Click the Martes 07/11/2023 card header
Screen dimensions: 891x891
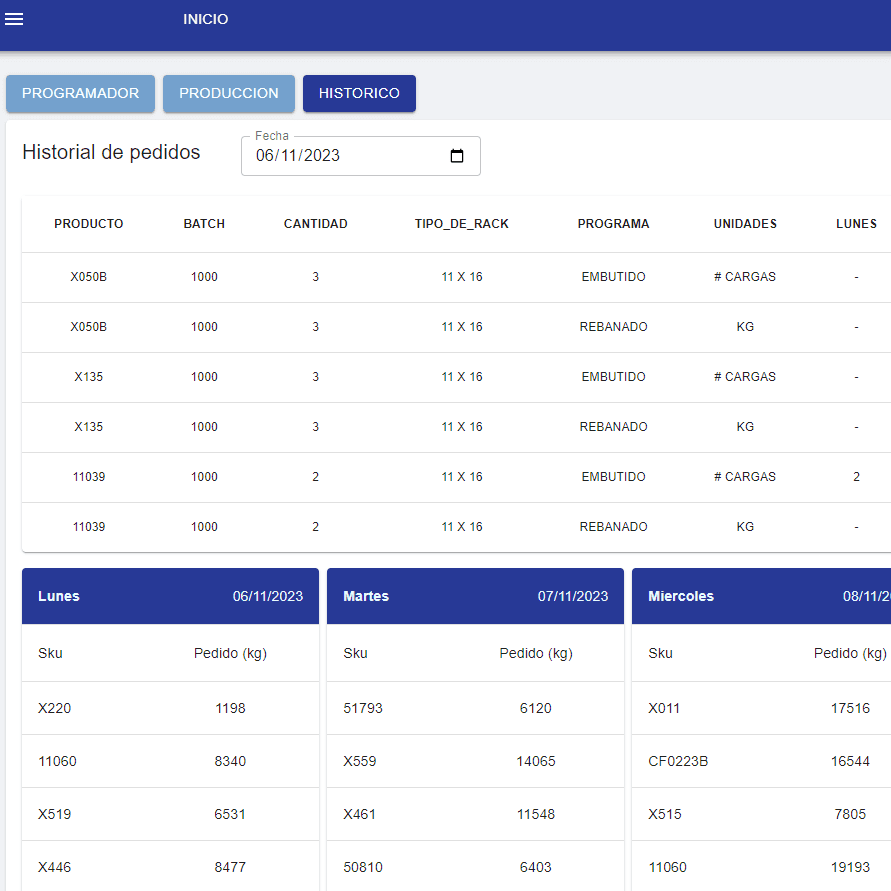475,596
